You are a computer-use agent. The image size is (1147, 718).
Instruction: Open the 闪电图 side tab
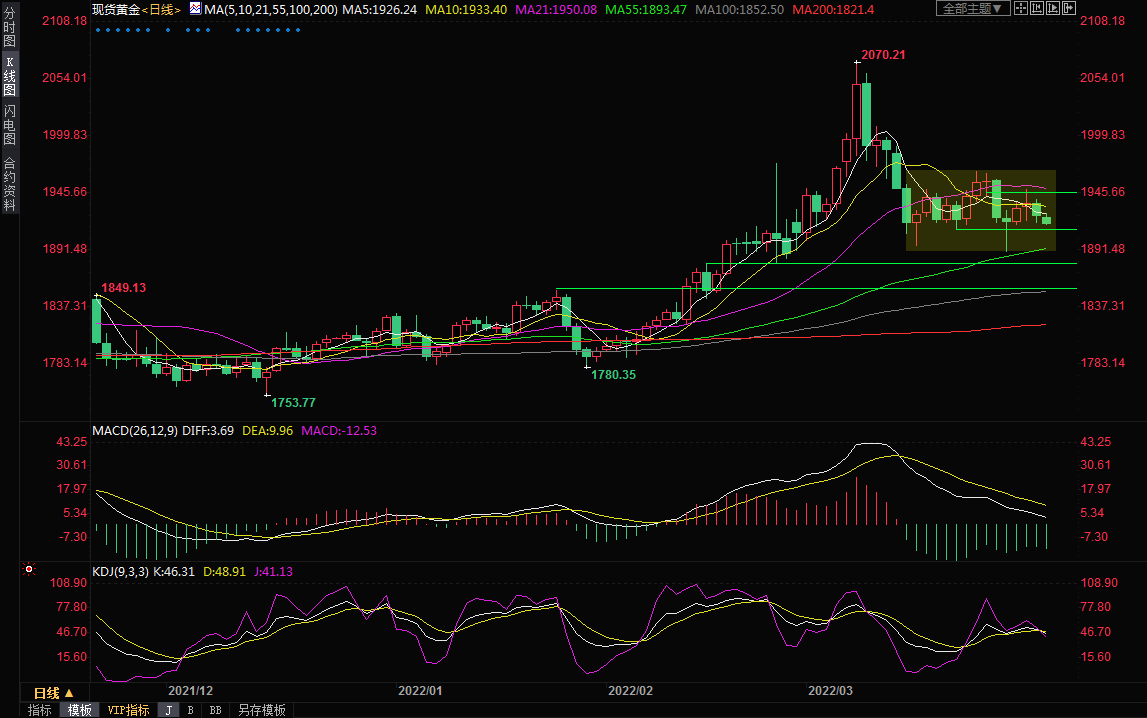[x=9, y=125]
